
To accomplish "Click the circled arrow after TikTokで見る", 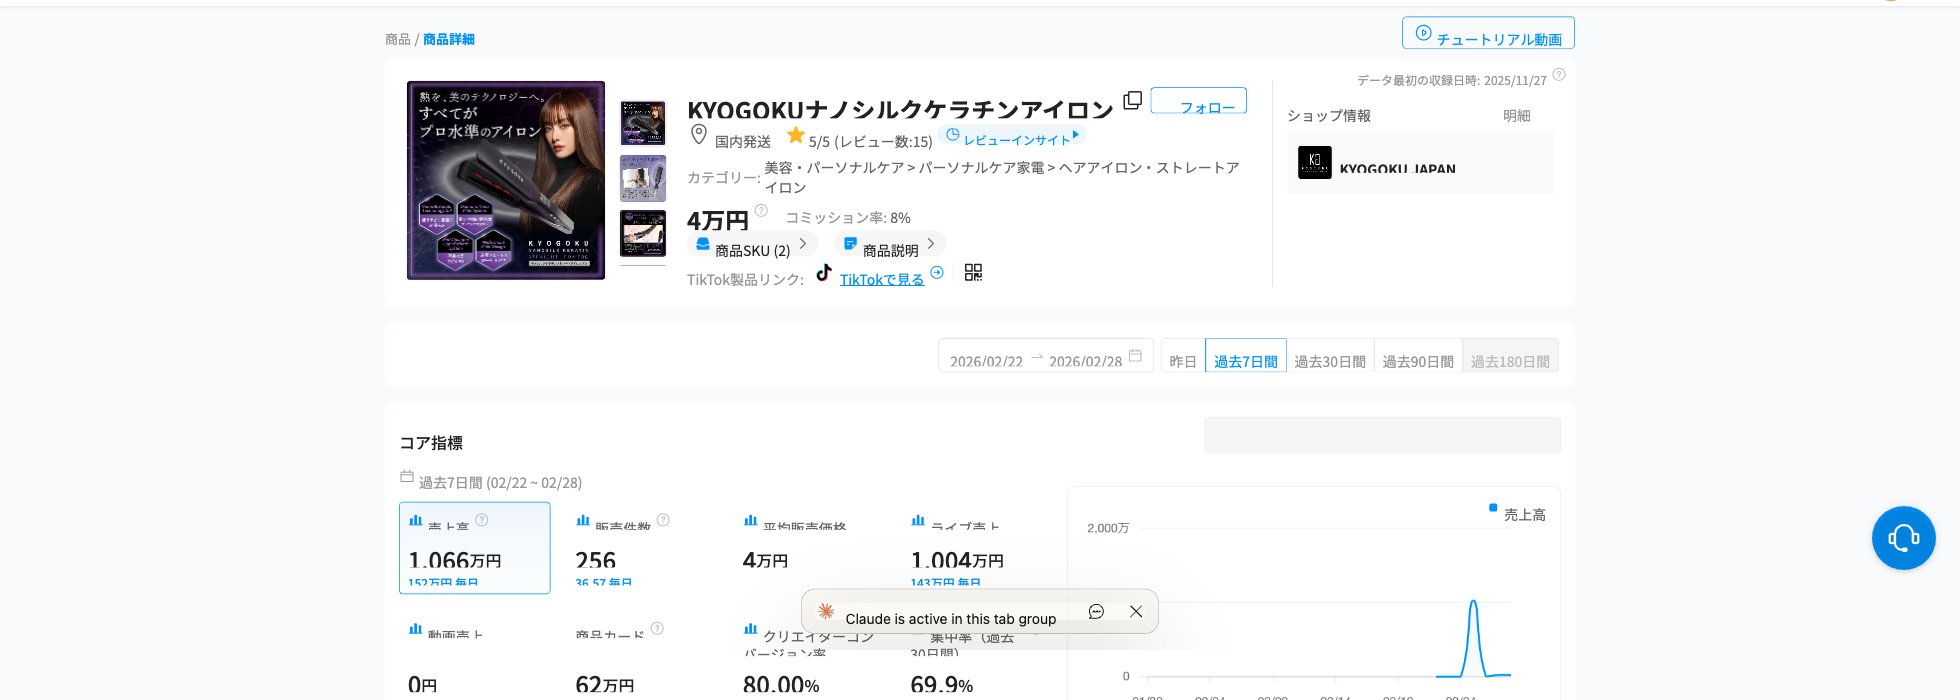I will coord(937,272).
